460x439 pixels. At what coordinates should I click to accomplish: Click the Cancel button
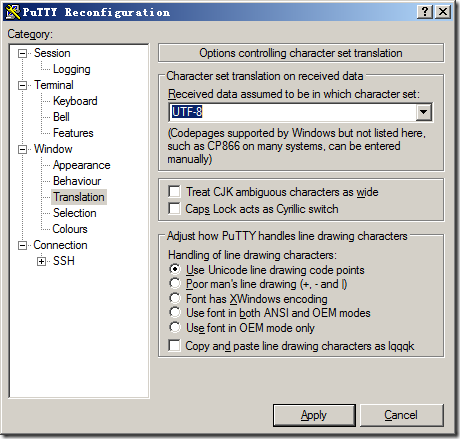[402, 415]
